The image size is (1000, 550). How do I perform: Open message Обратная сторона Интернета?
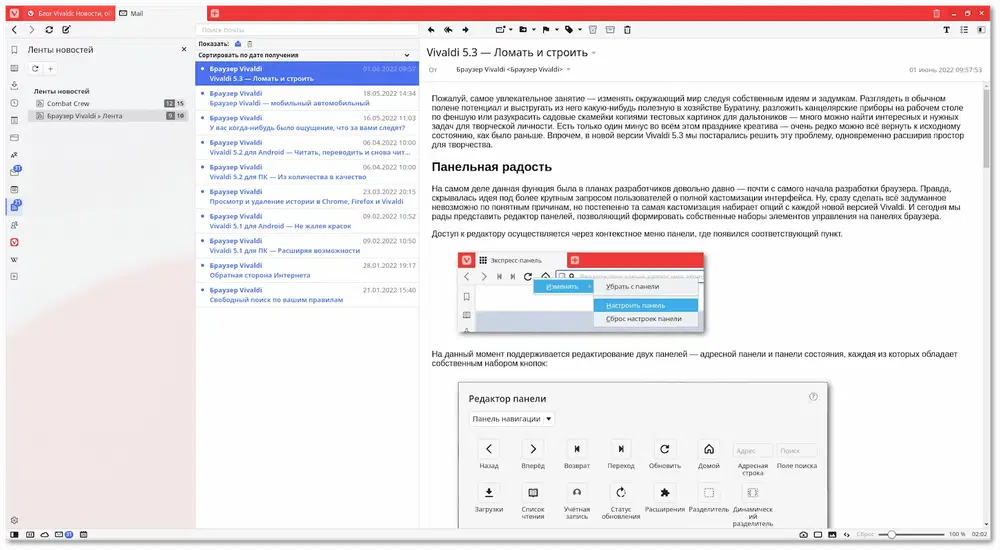click(307, 271)
